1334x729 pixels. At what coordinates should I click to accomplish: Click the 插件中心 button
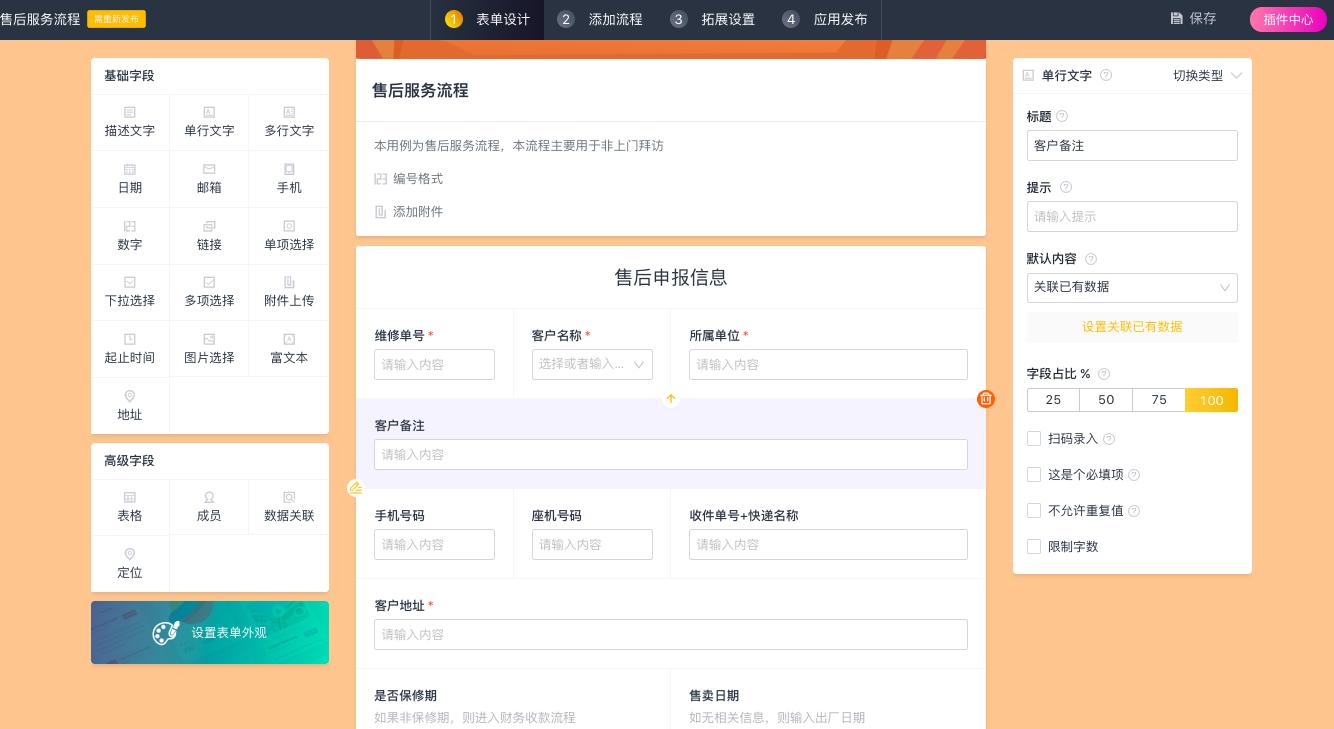pyautogui.click(x=1287, y=19)
